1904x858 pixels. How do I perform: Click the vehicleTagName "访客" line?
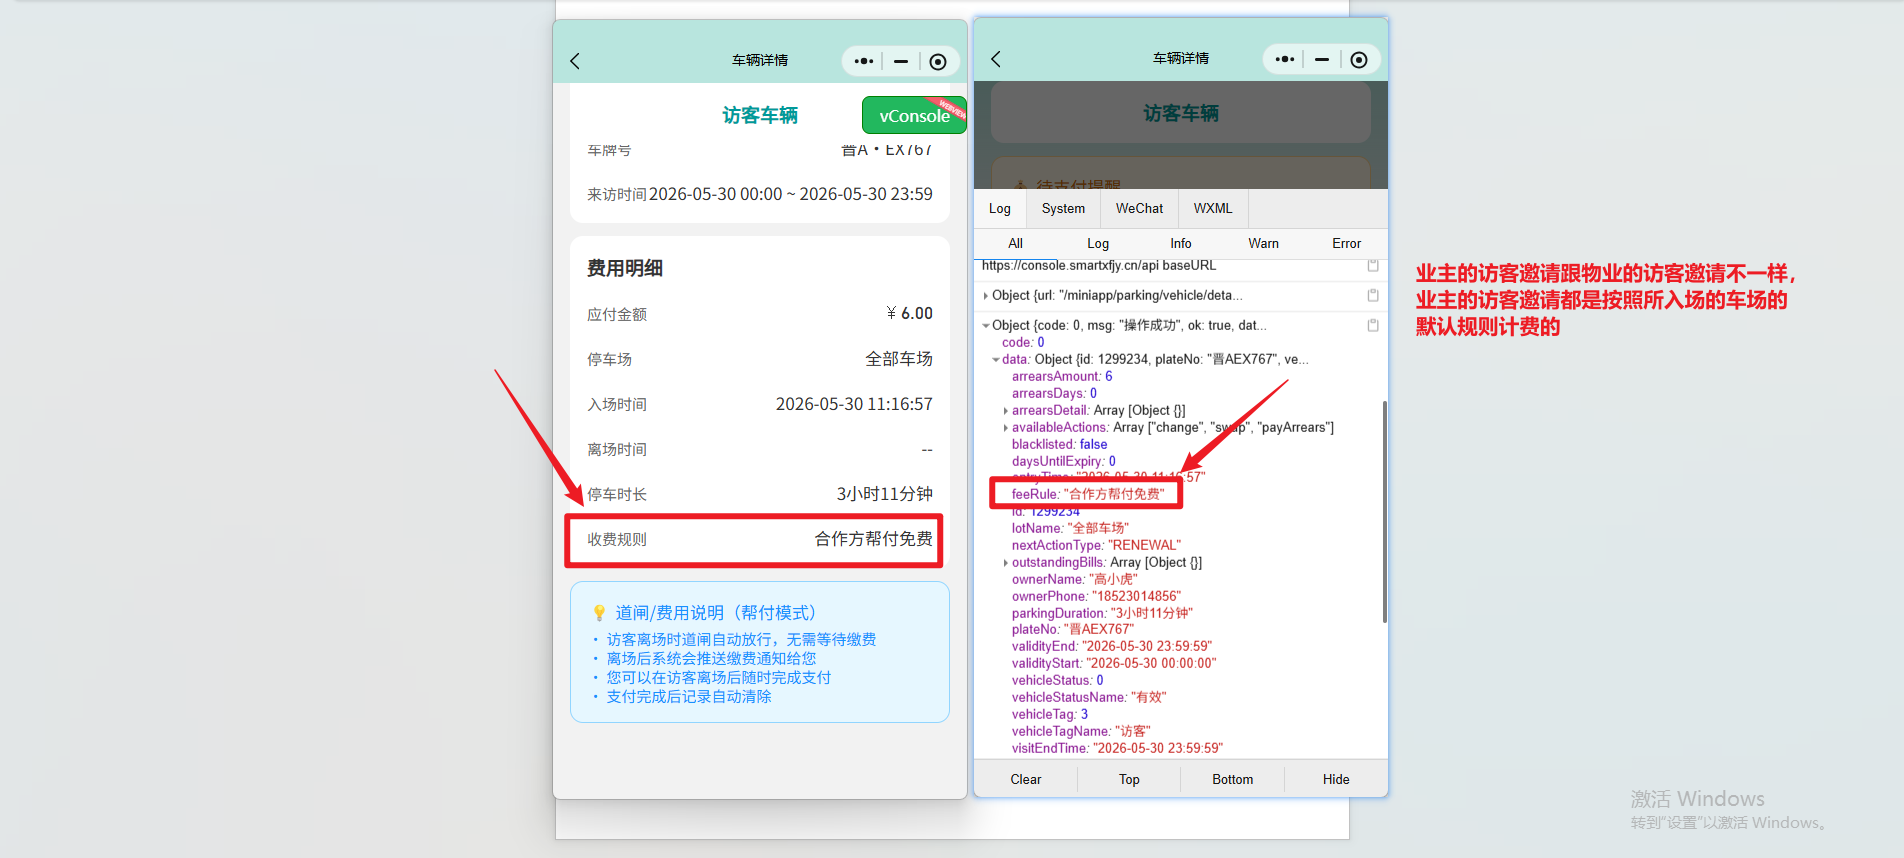1081,731
